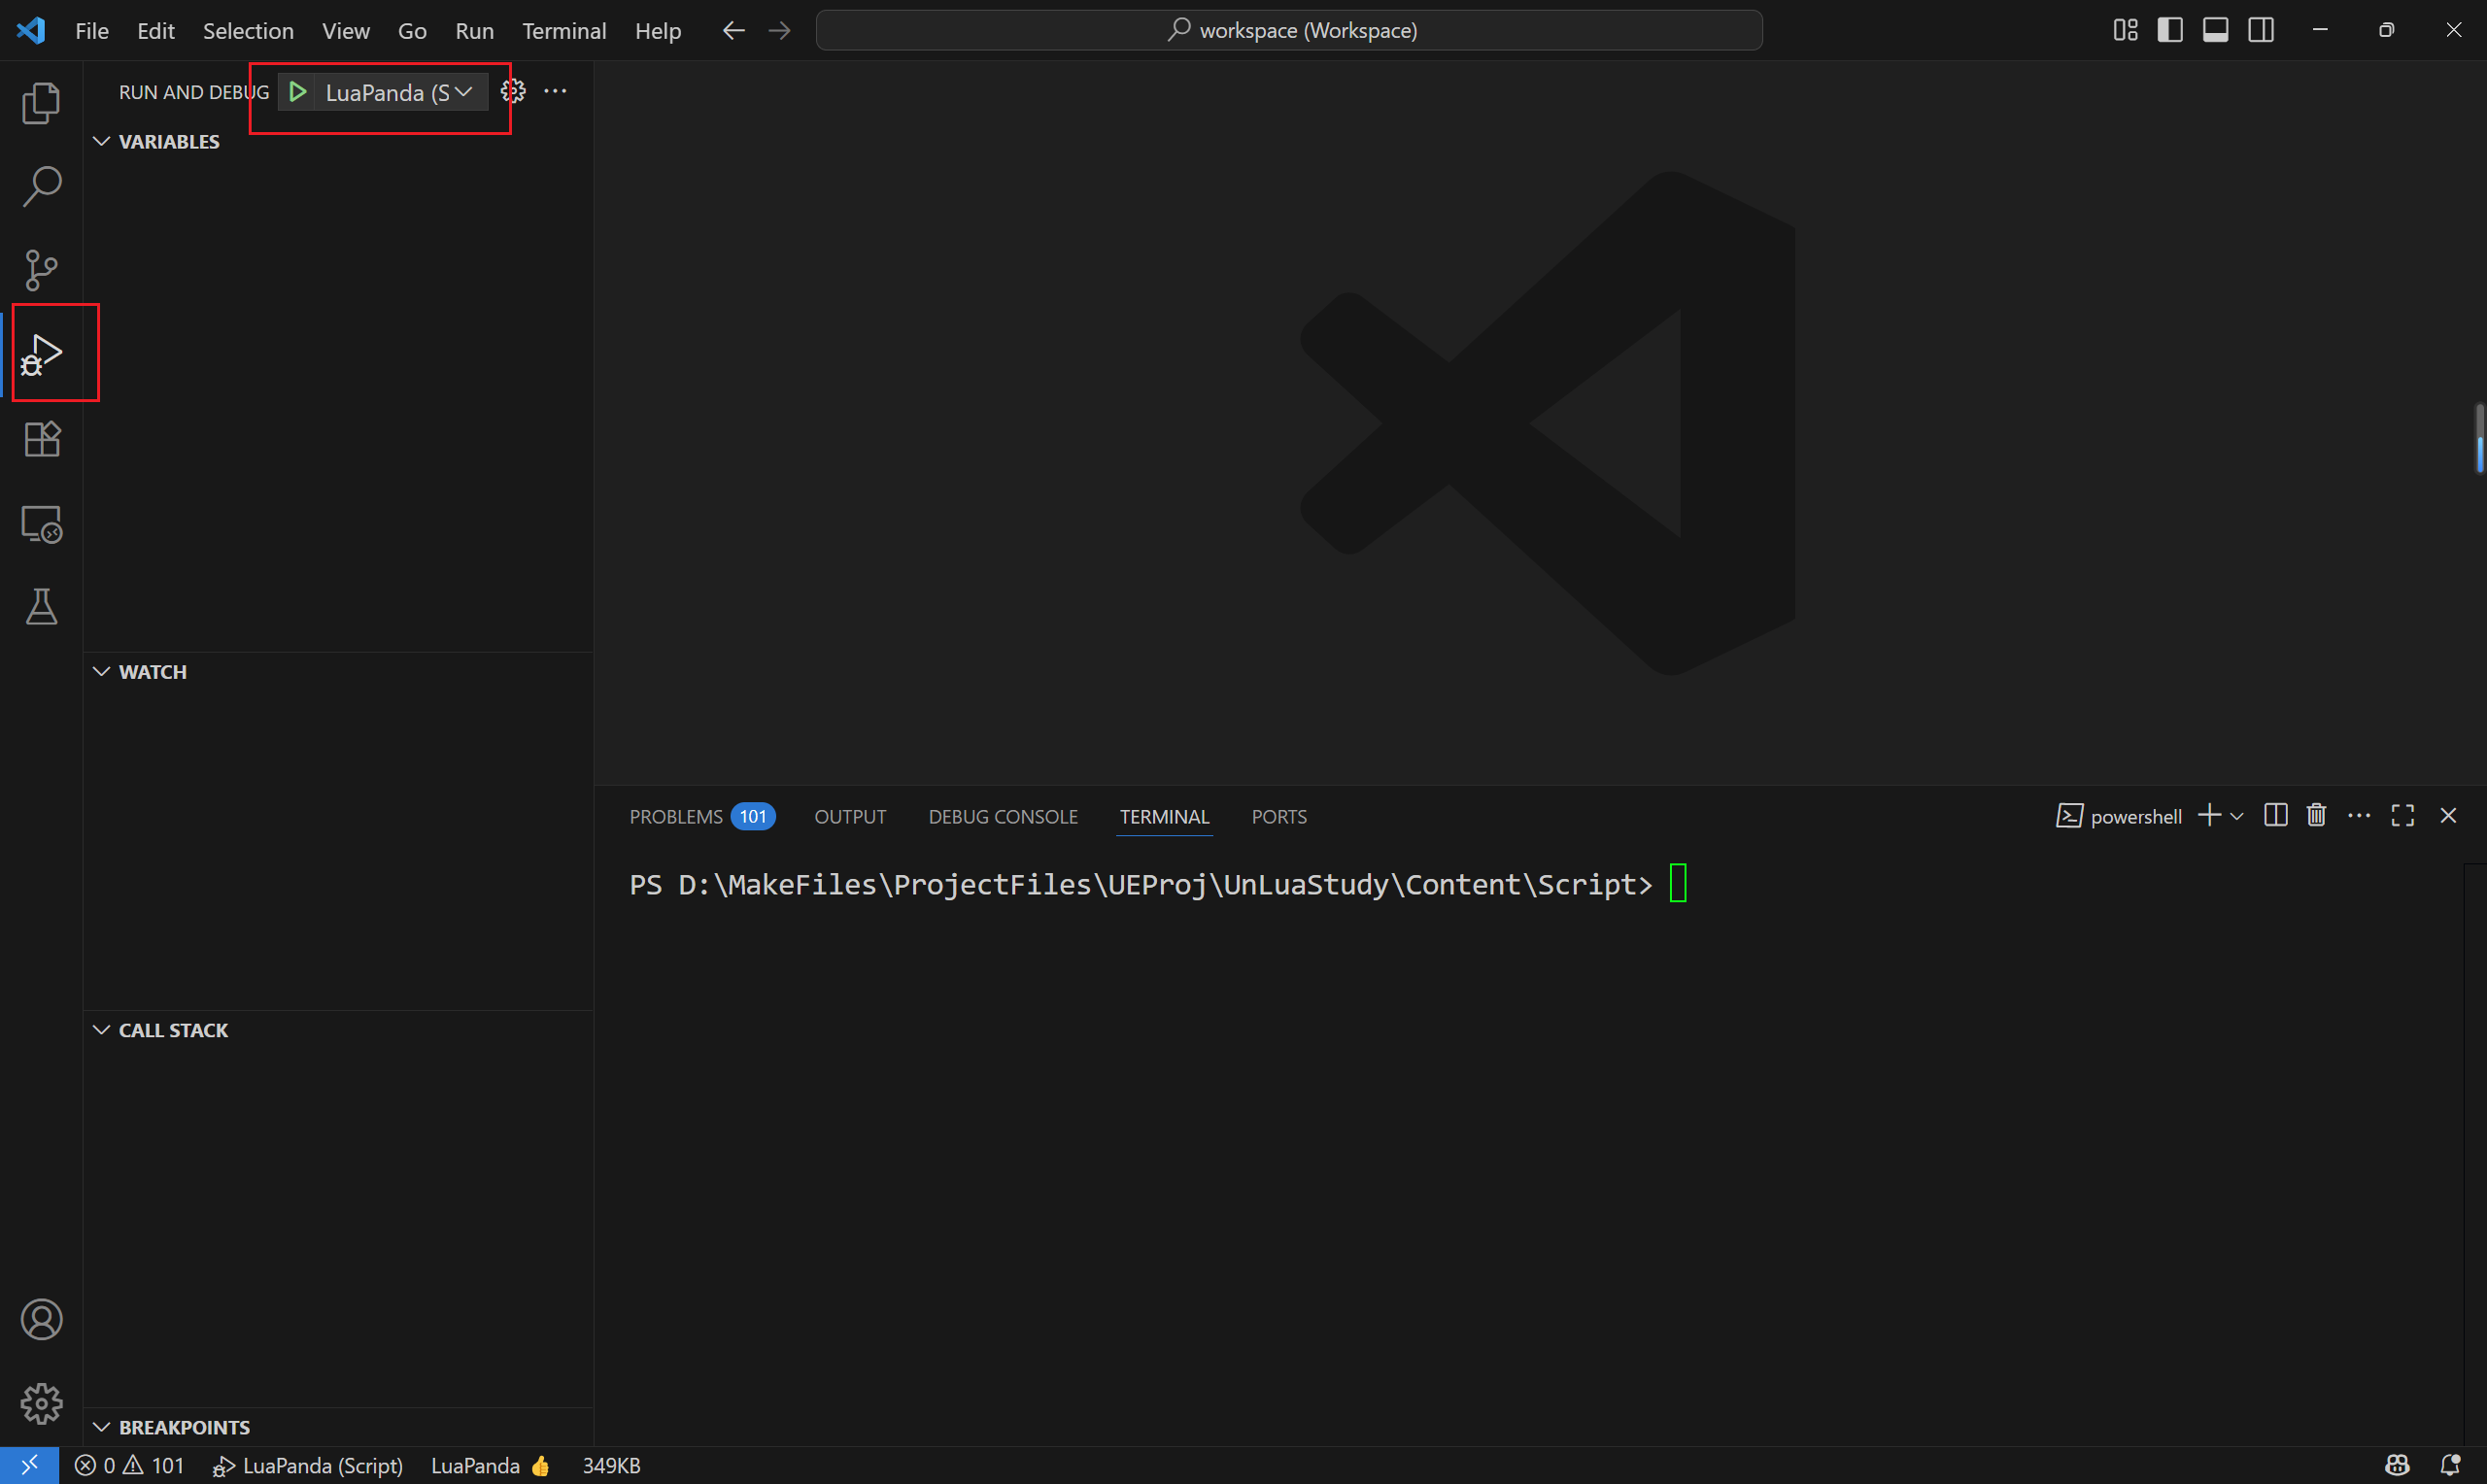Viewport: 2487px width, 1484px height.
Task: Toggle bottom panel layout button
Action: point(2215,30)
